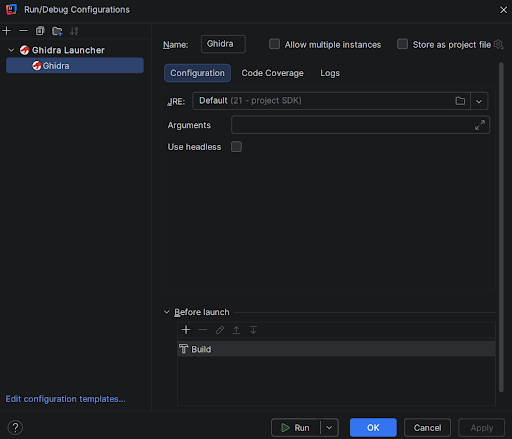Enable Allow multiple instances

[274, 44]
